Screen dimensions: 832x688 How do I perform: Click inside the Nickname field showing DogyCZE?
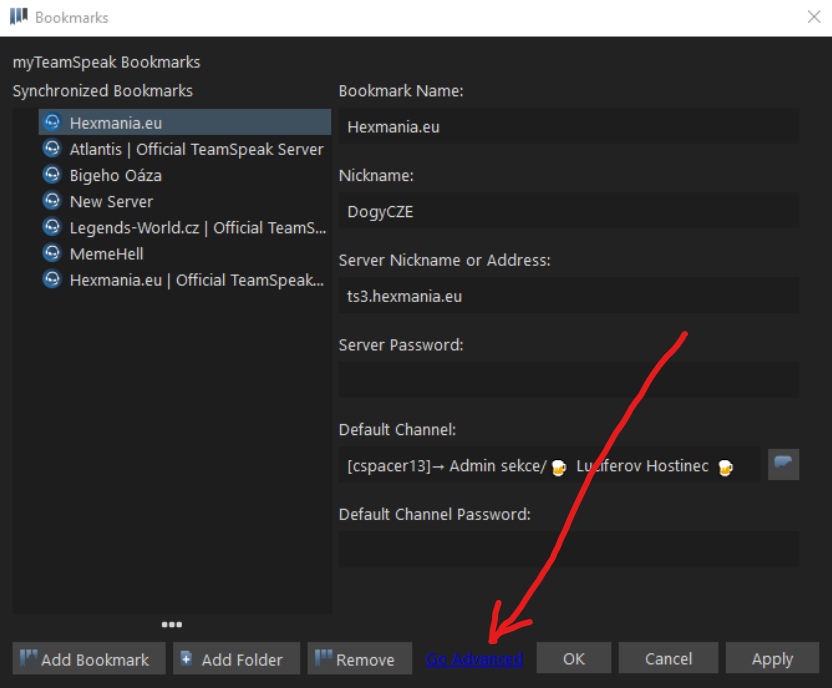[568, 211]
